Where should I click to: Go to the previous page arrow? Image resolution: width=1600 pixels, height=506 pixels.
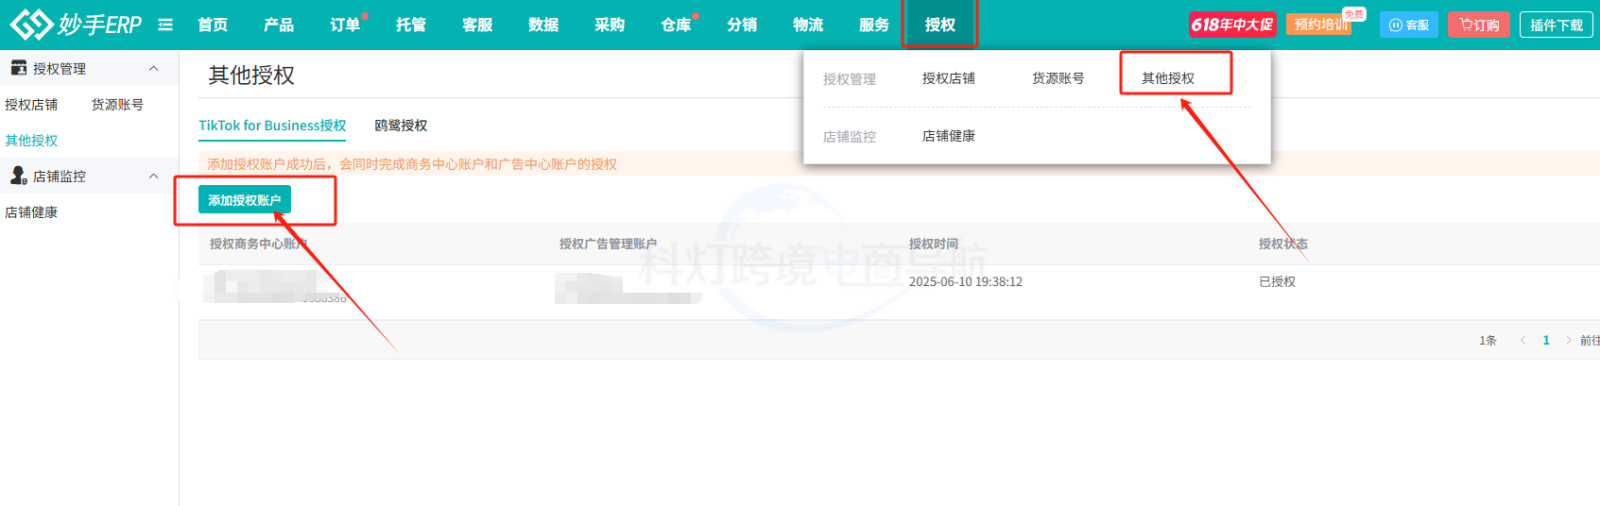pyautogui.click(x=1522, y=340)
